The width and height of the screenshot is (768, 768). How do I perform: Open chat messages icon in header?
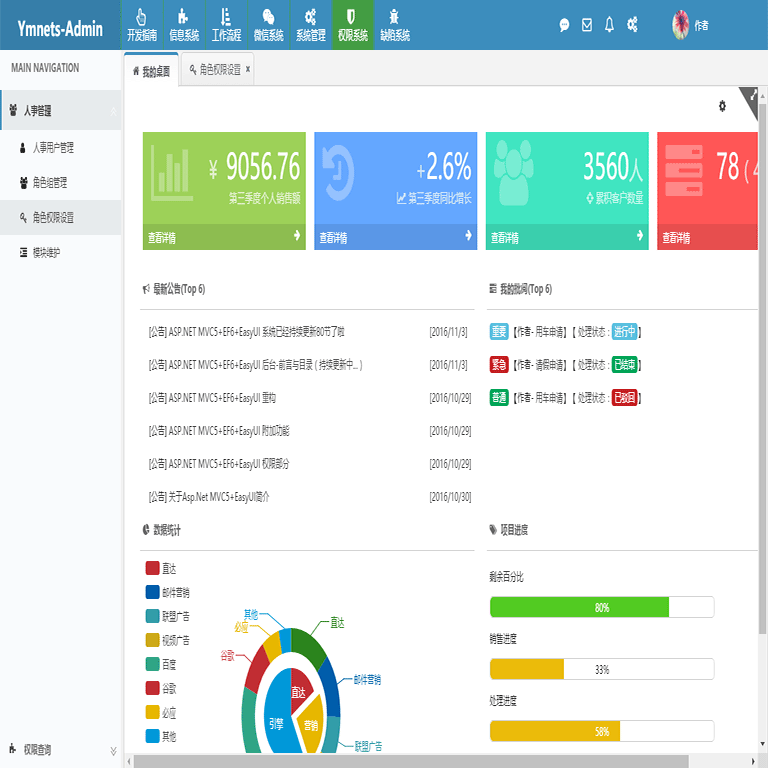point(564,24)
